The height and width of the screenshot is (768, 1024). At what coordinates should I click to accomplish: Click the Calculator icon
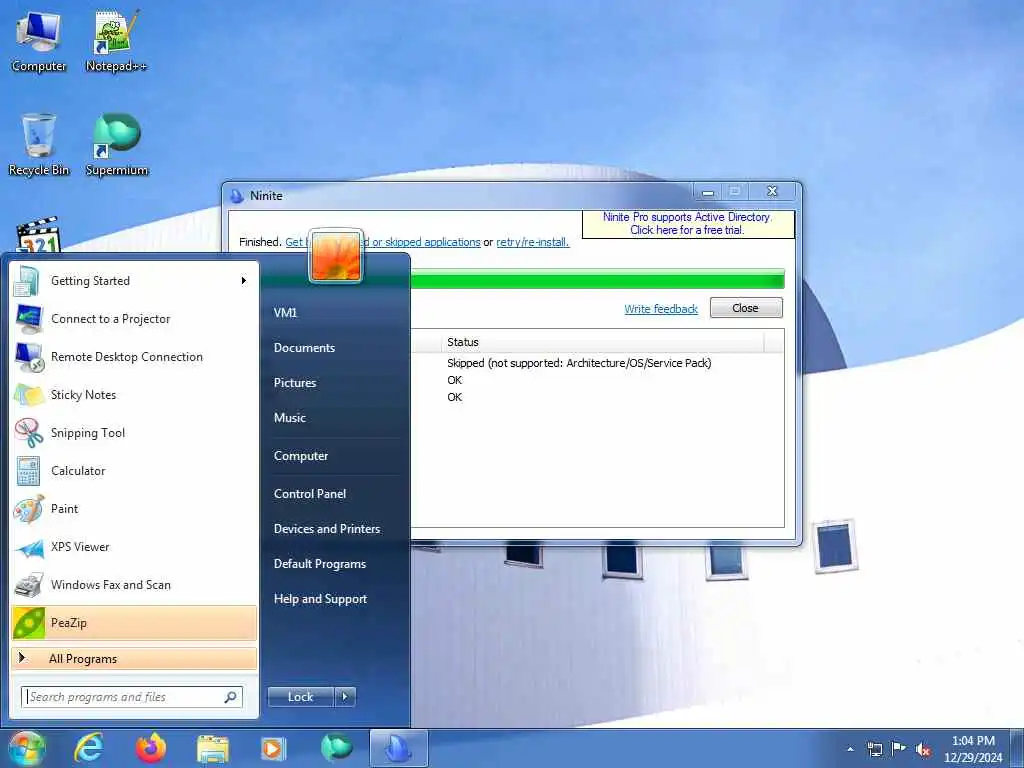(29, 471)
